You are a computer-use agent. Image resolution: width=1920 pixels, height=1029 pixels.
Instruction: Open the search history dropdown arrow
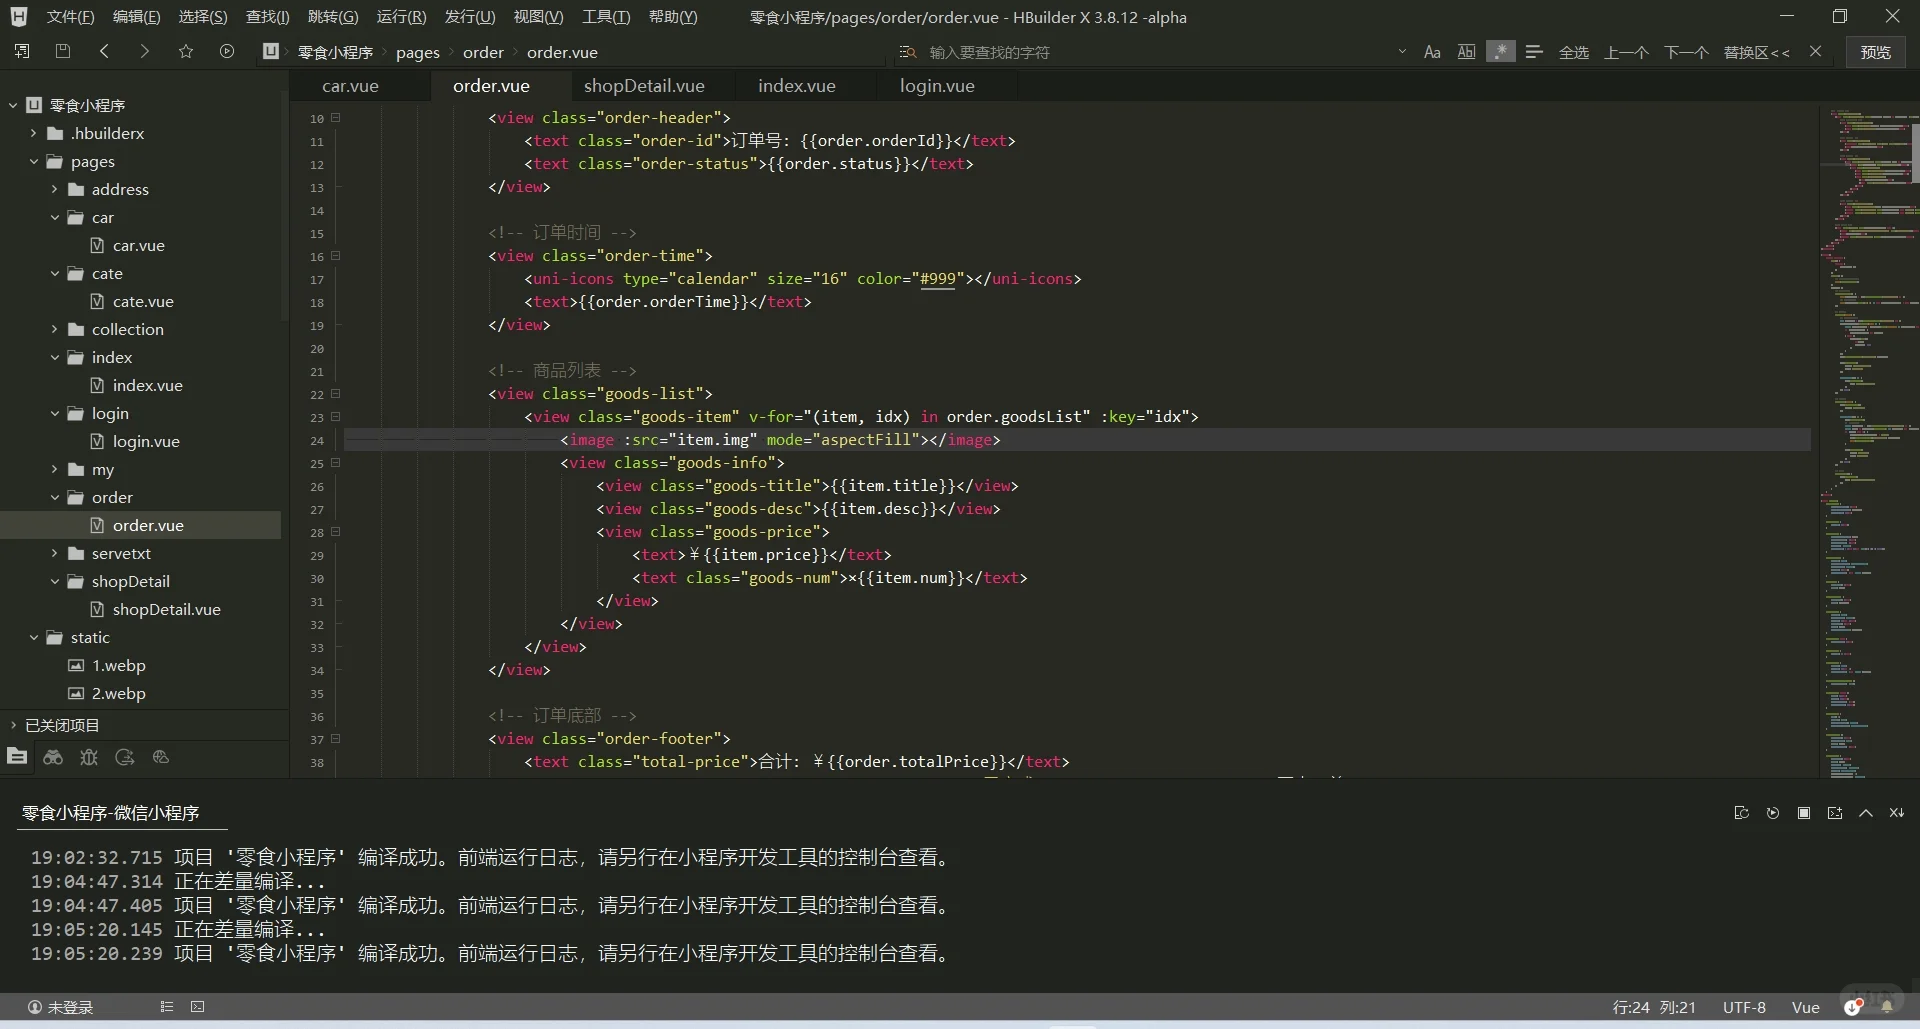pos(1402,52)
